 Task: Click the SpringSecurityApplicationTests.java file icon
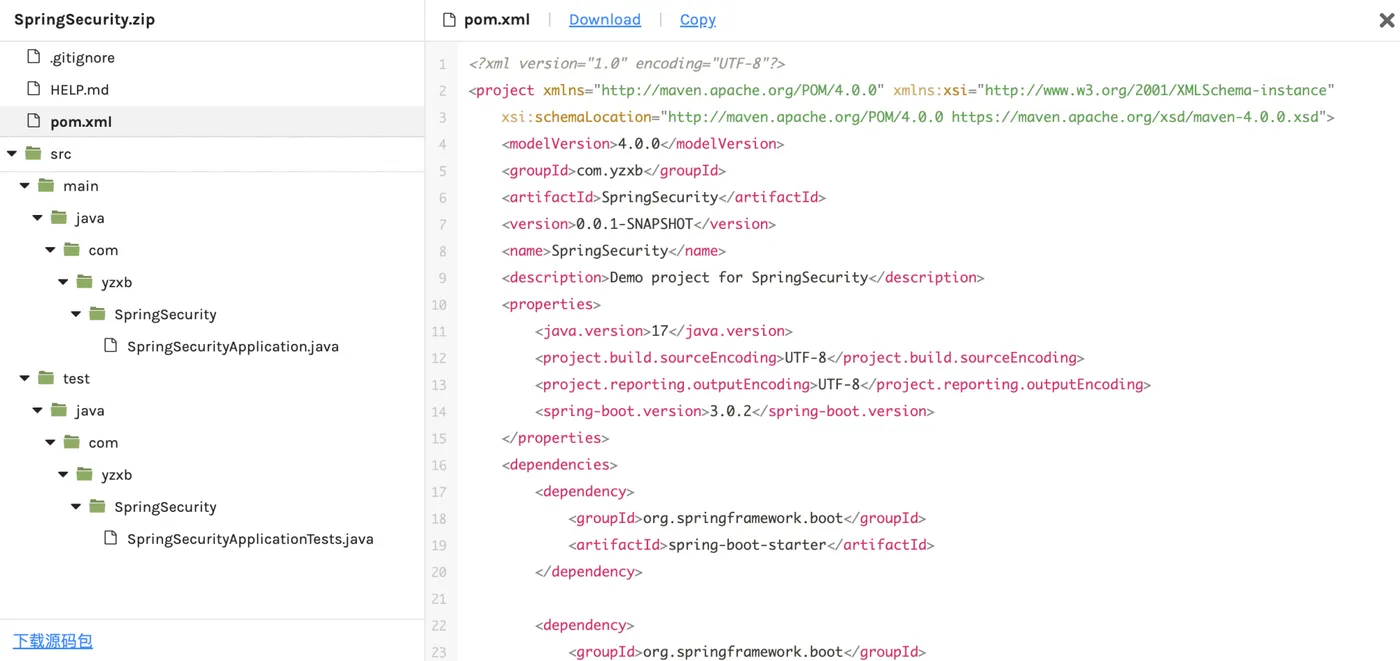tap(110, 538)
